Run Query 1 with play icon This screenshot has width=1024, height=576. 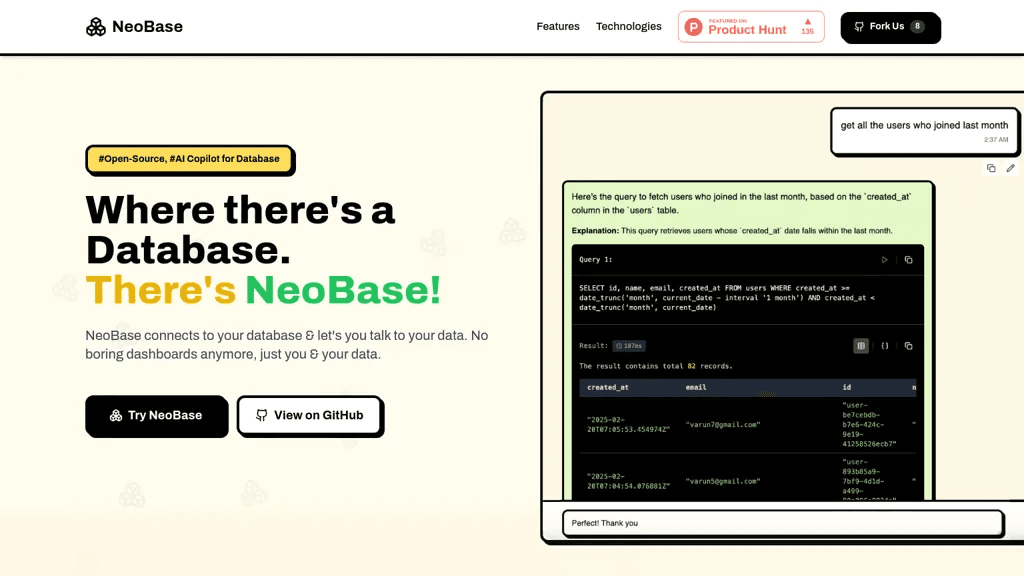click(x=884, y=259)
